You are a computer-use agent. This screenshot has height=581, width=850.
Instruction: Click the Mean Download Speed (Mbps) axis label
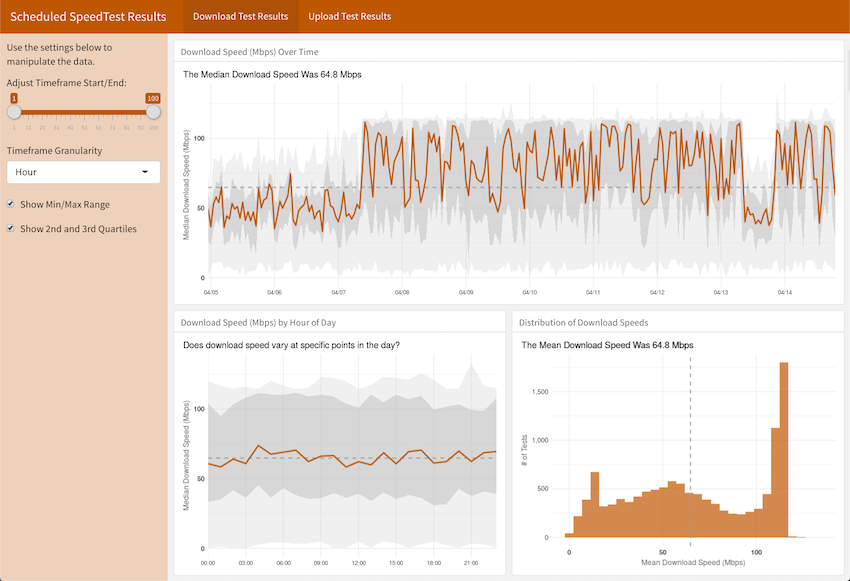point(693,563)
